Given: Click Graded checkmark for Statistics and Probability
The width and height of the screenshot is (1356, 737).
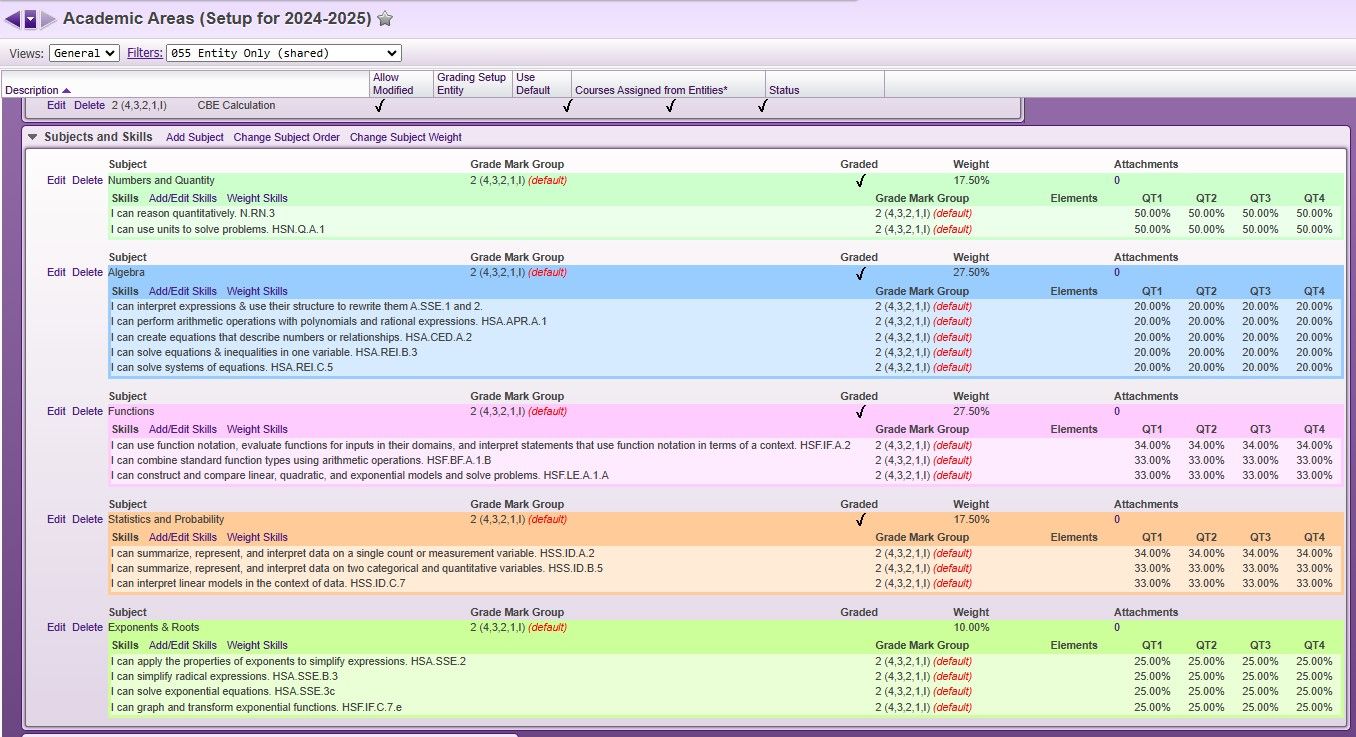Looking at the screenshot, I should [860, 520].
